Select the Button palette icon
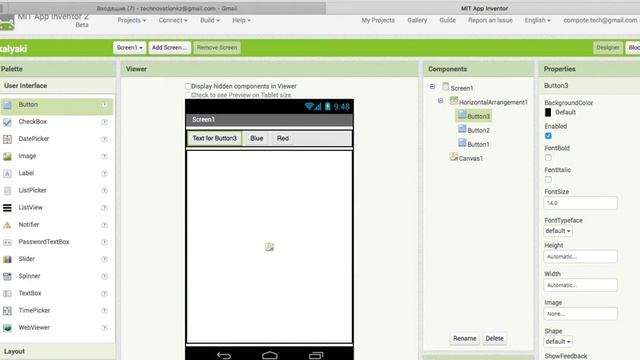The image size is (640, 360). 7,105
